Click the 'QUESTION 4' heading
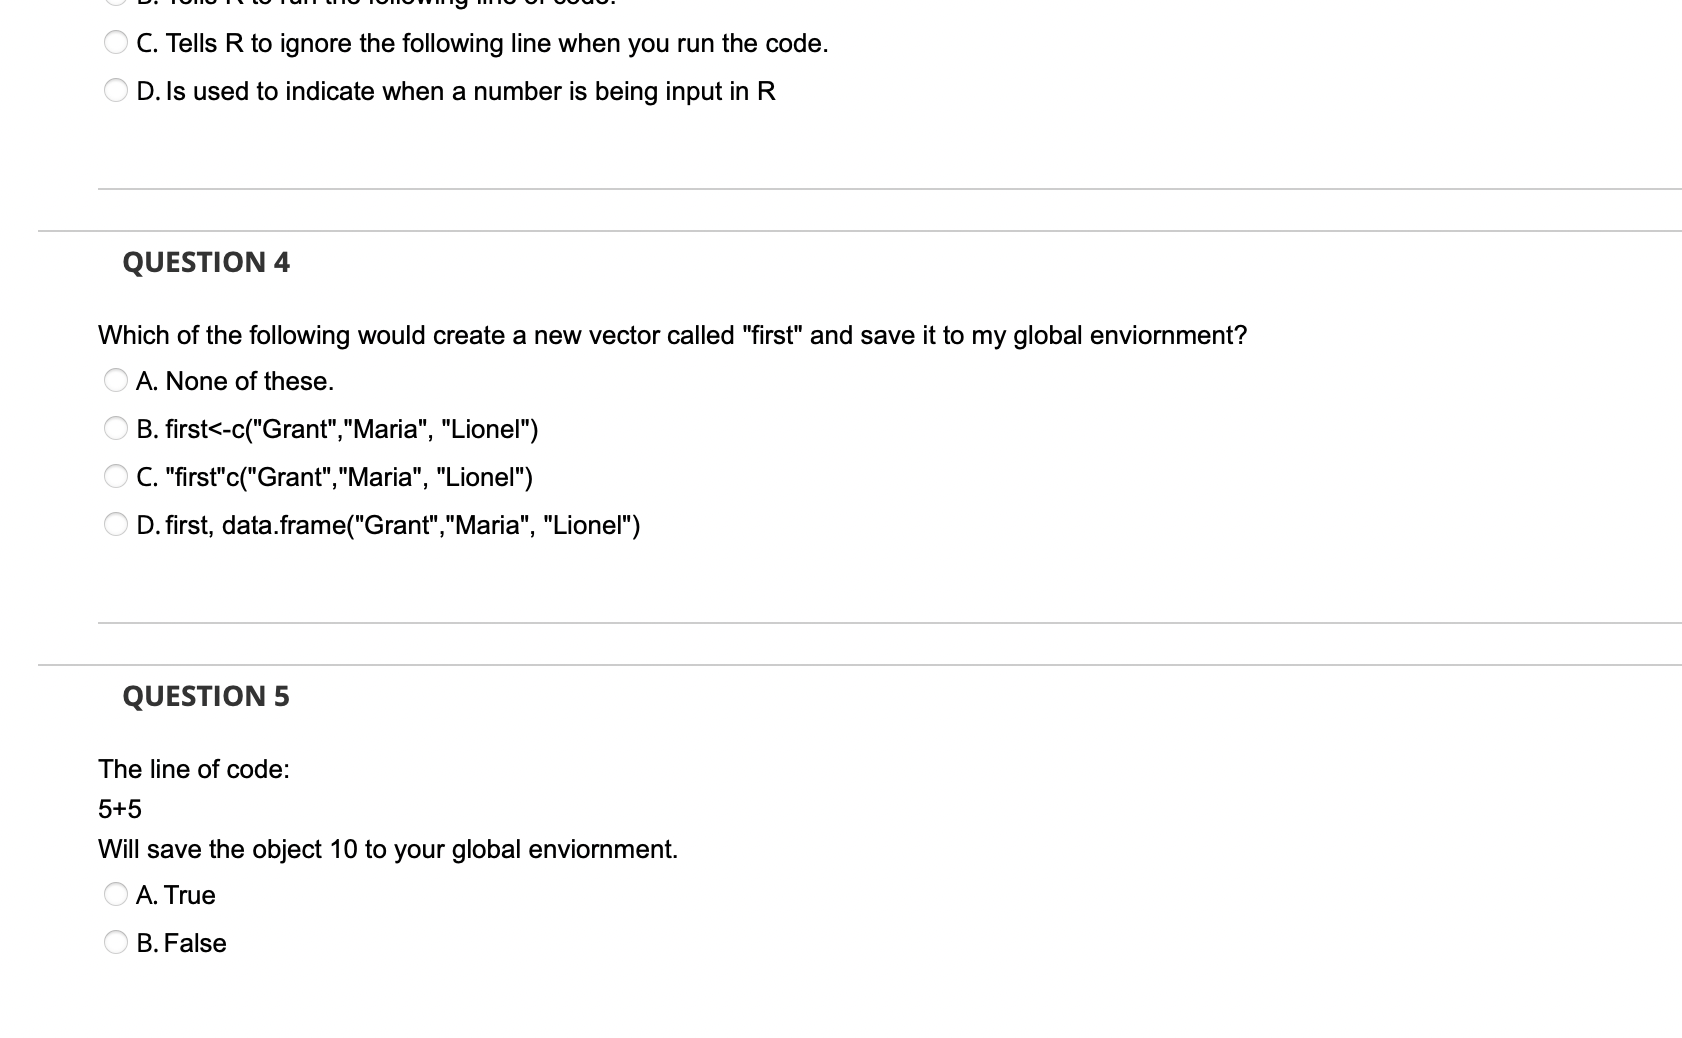 point(206,262)
